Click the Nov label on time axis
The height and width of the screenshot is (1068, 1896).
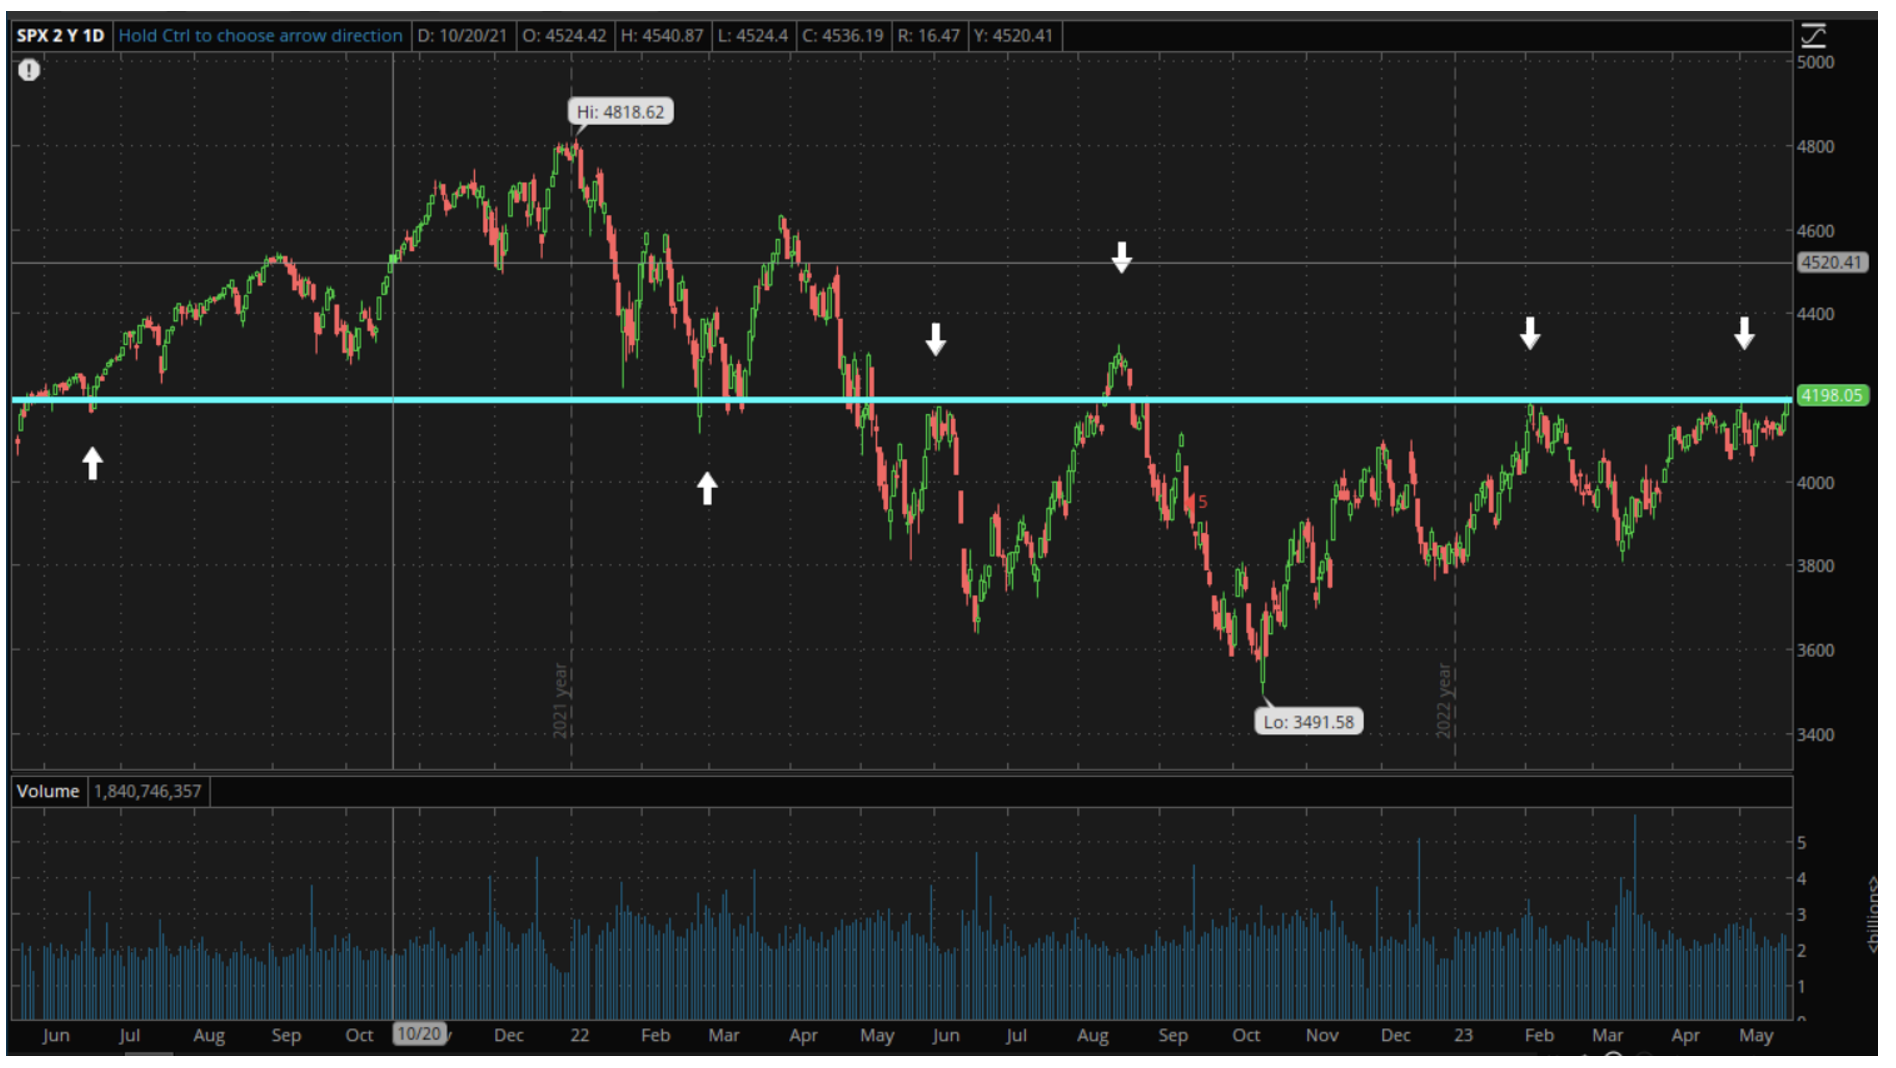point(1321,1035)
